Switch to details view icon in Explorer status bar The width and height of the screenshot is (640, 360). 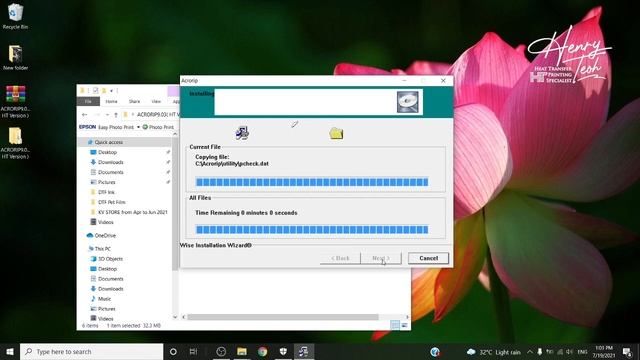coord(395,325)
